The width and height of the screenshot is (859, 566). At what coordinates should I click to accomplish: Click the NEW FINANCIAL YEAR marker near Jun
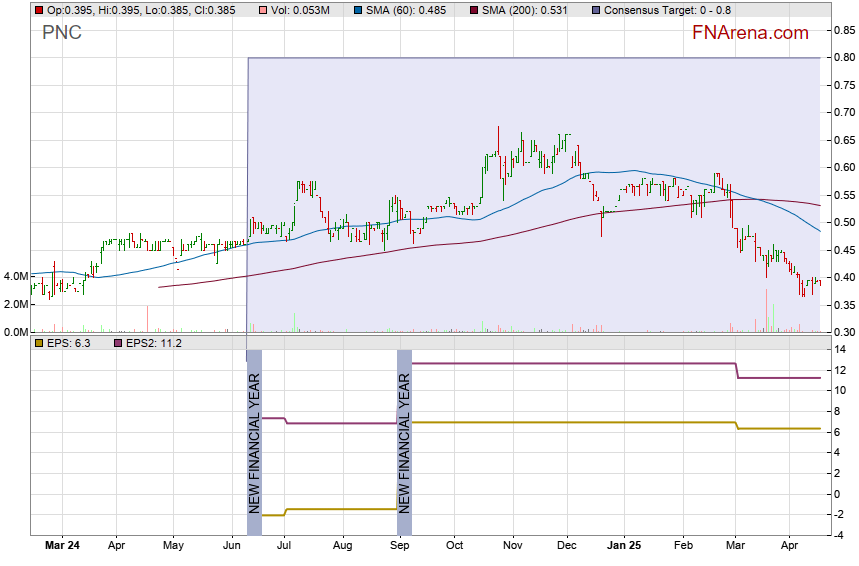[x=254, y=432]
